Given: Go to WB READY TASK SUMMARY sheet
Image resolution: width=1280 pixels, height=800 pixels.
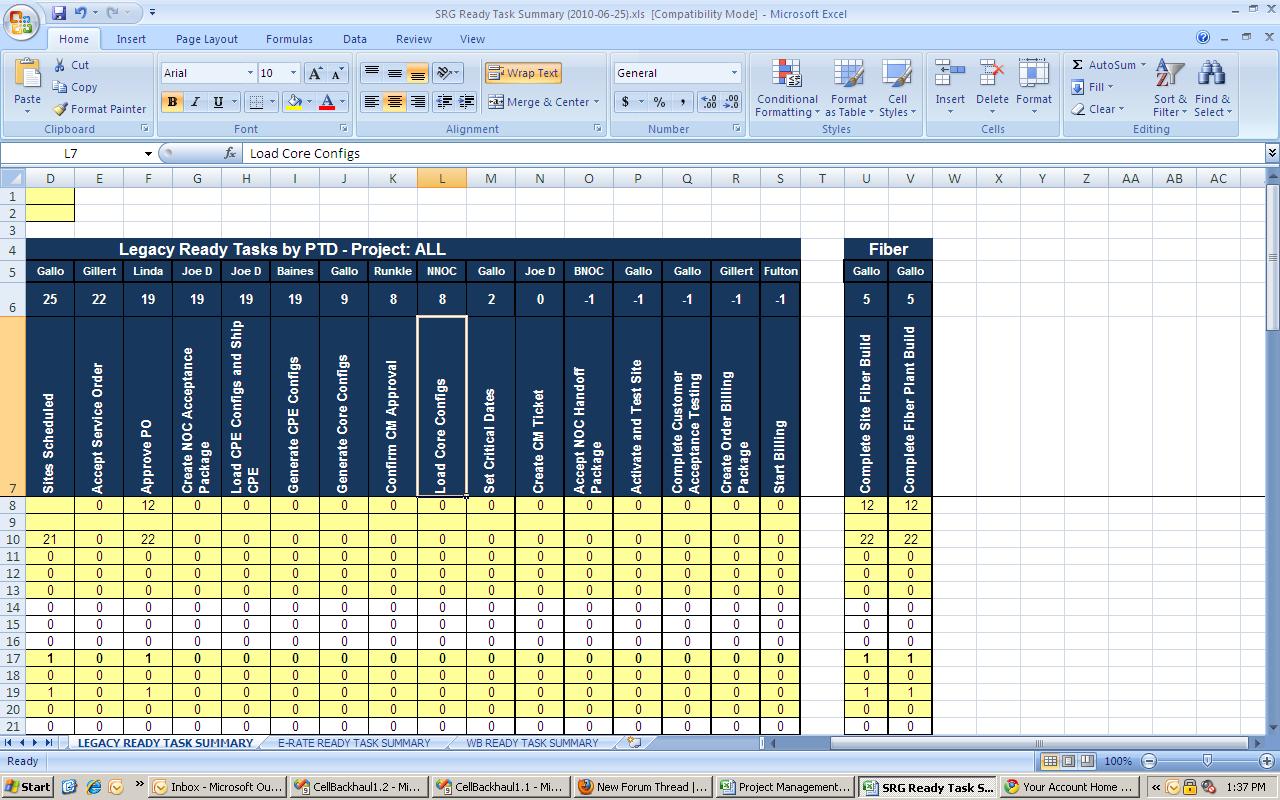Looking at the screenshot, I should [x=532, y=743].
